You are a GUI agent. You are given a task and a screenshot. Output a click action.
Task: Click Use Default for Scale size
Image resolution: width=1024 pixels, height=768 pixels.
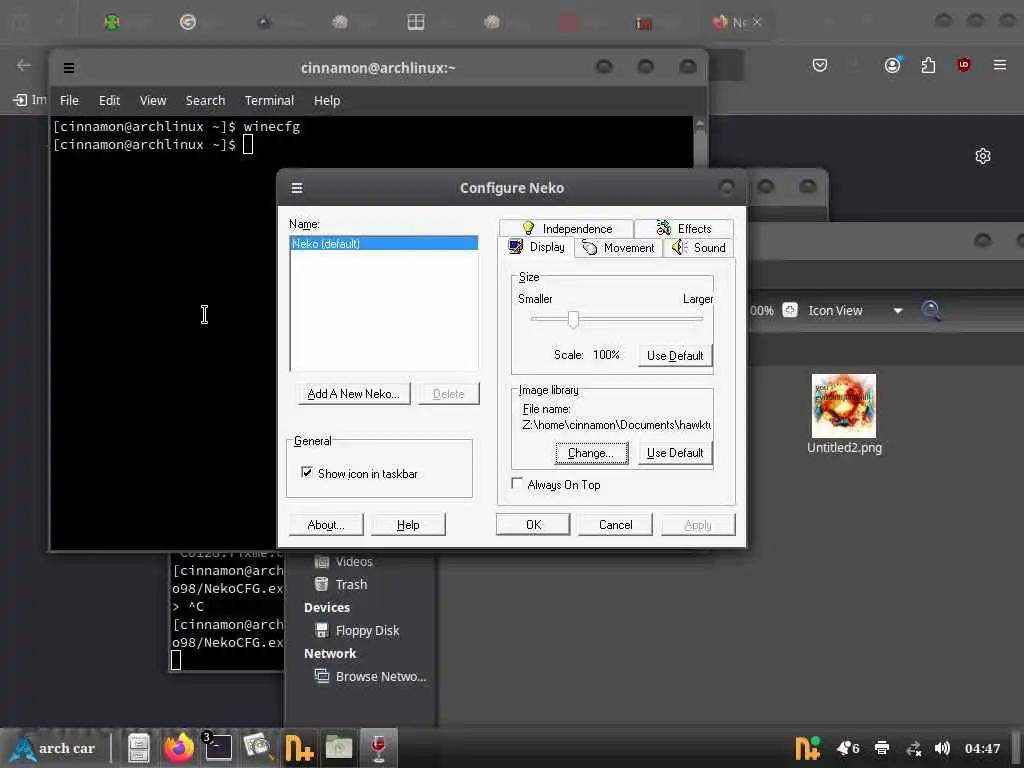coord(675,355)
